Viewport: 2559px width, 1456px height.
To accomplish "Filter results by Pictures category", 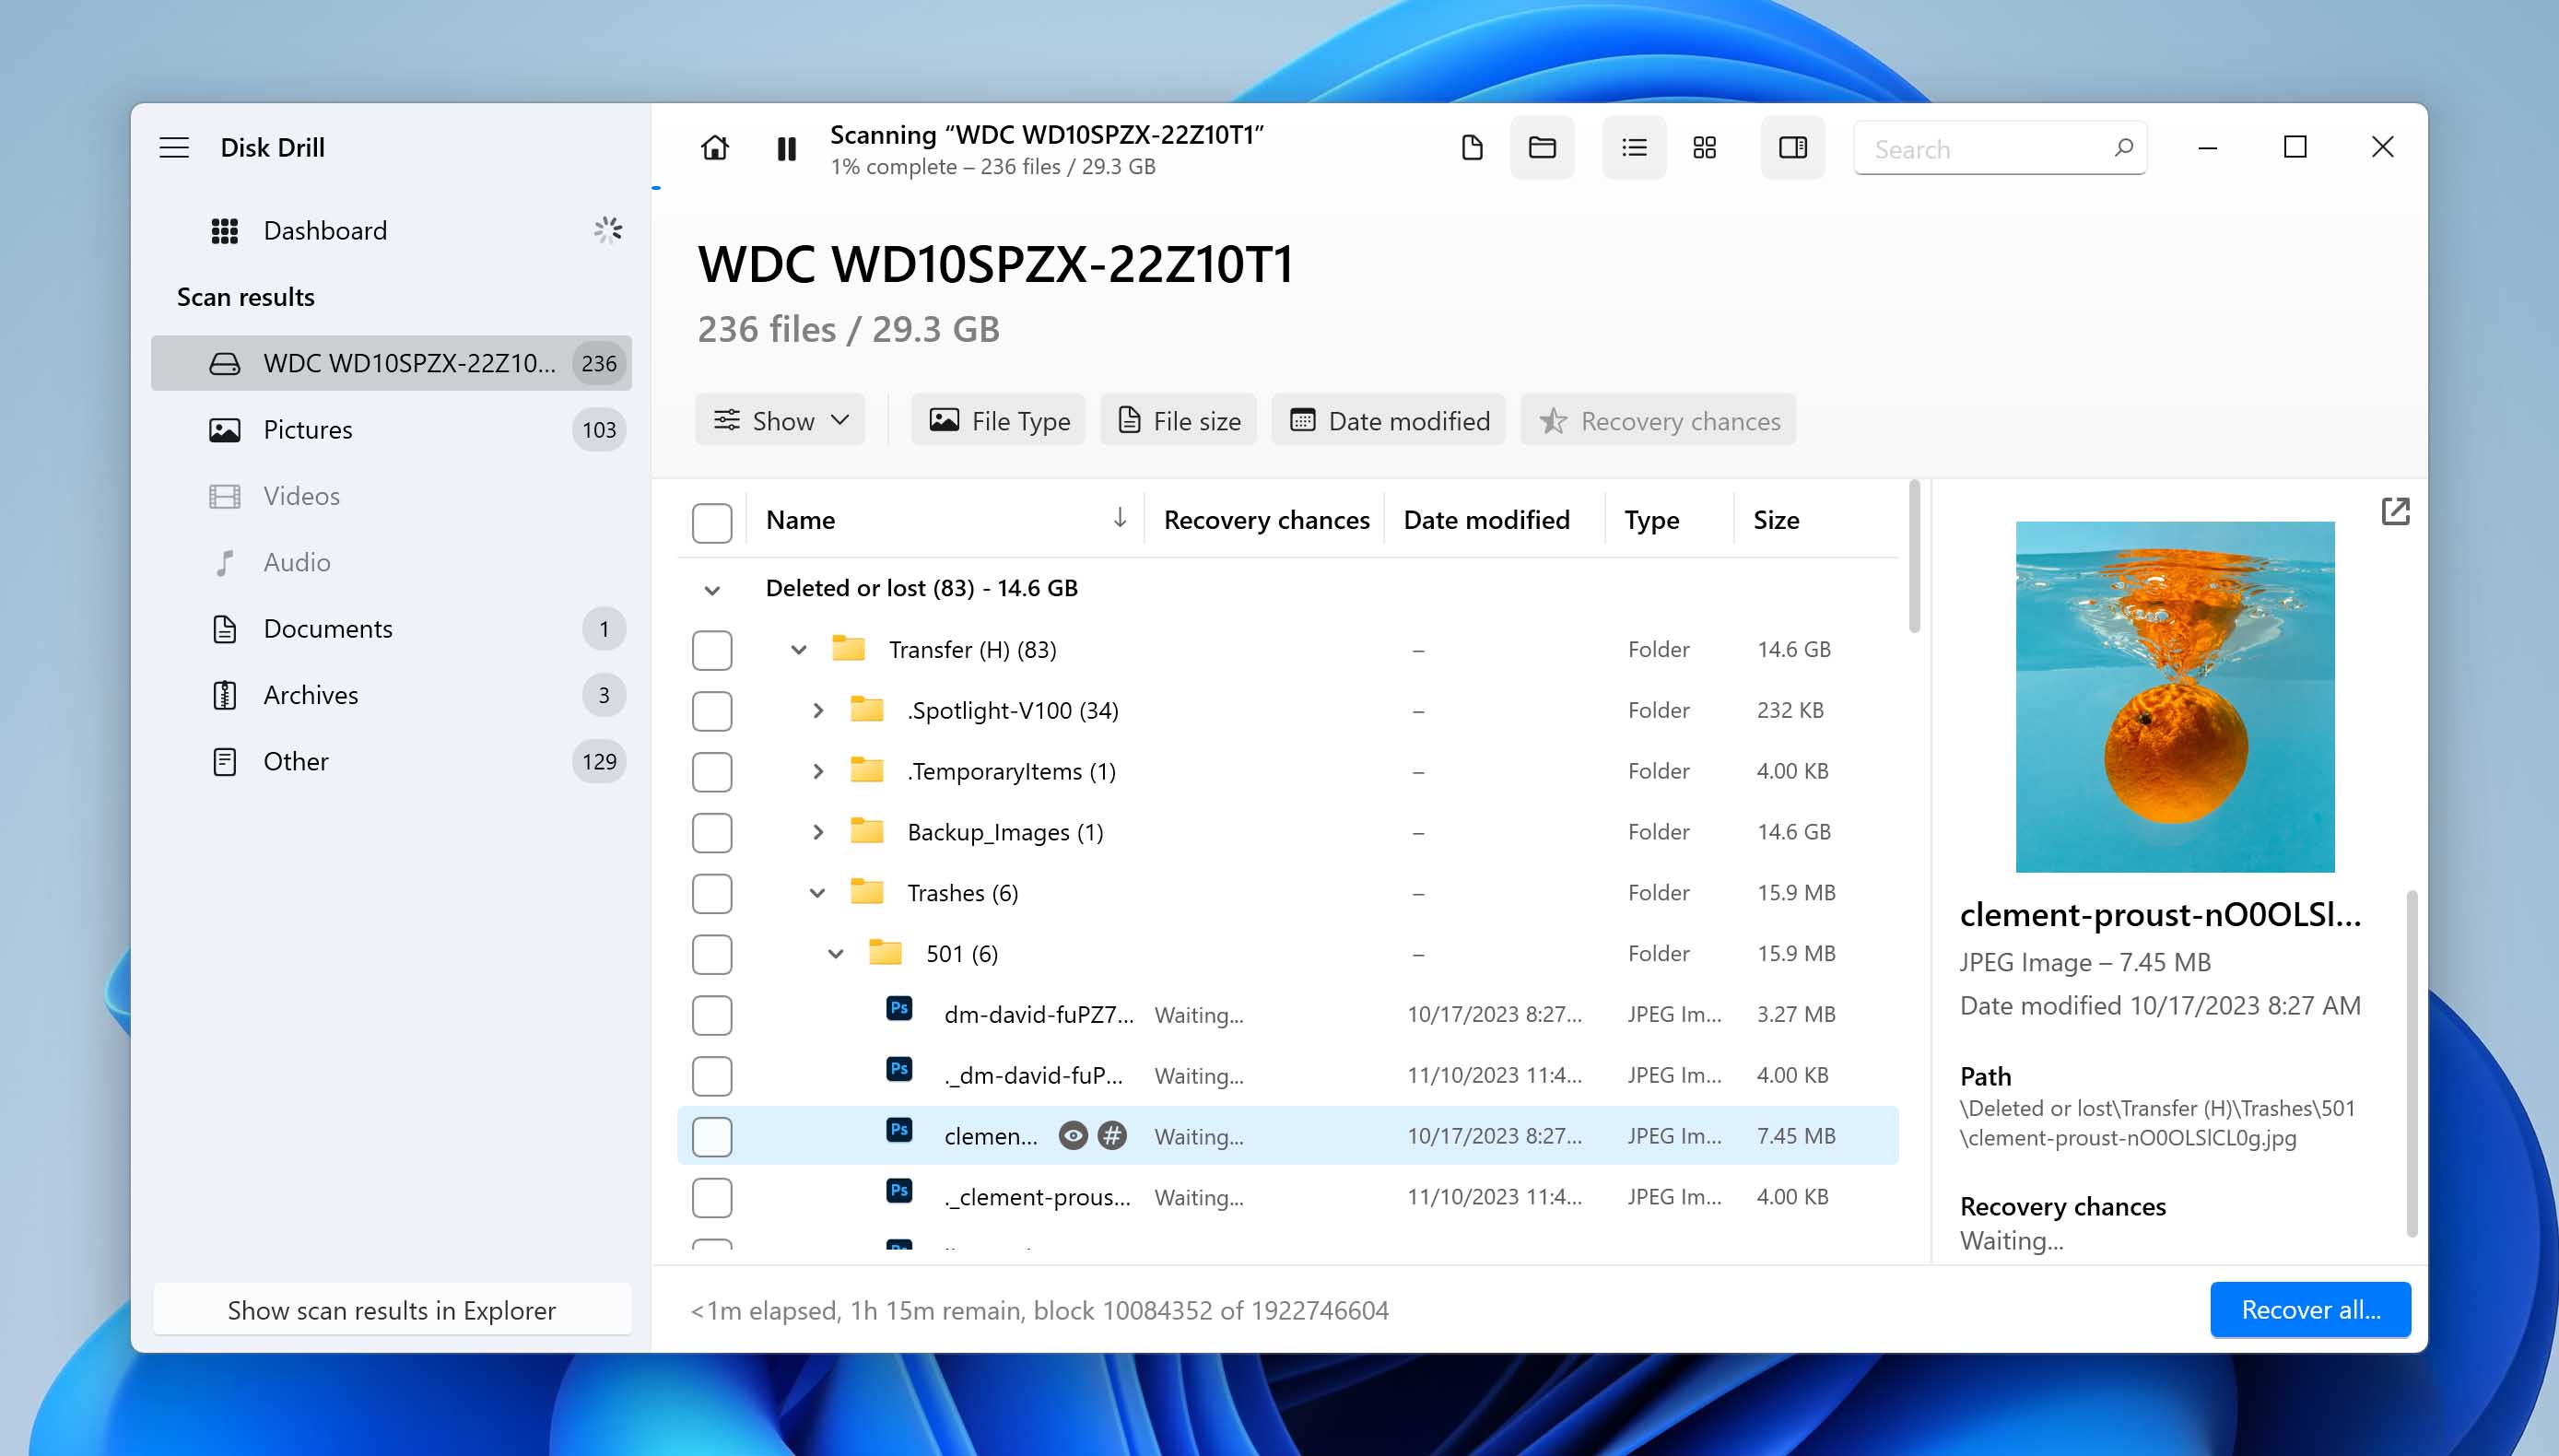I will click(392, 430).
